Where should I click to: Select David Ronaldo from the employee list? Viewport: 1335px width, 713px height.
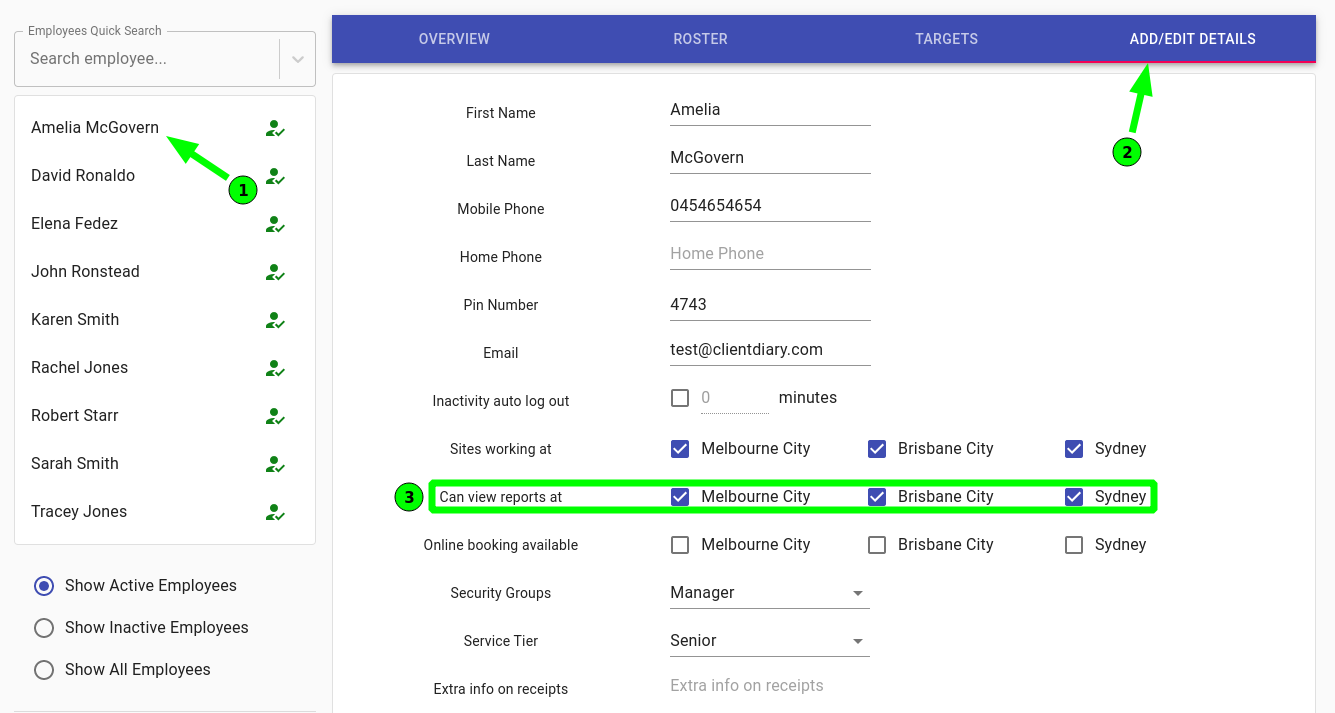tap(83, 176)
